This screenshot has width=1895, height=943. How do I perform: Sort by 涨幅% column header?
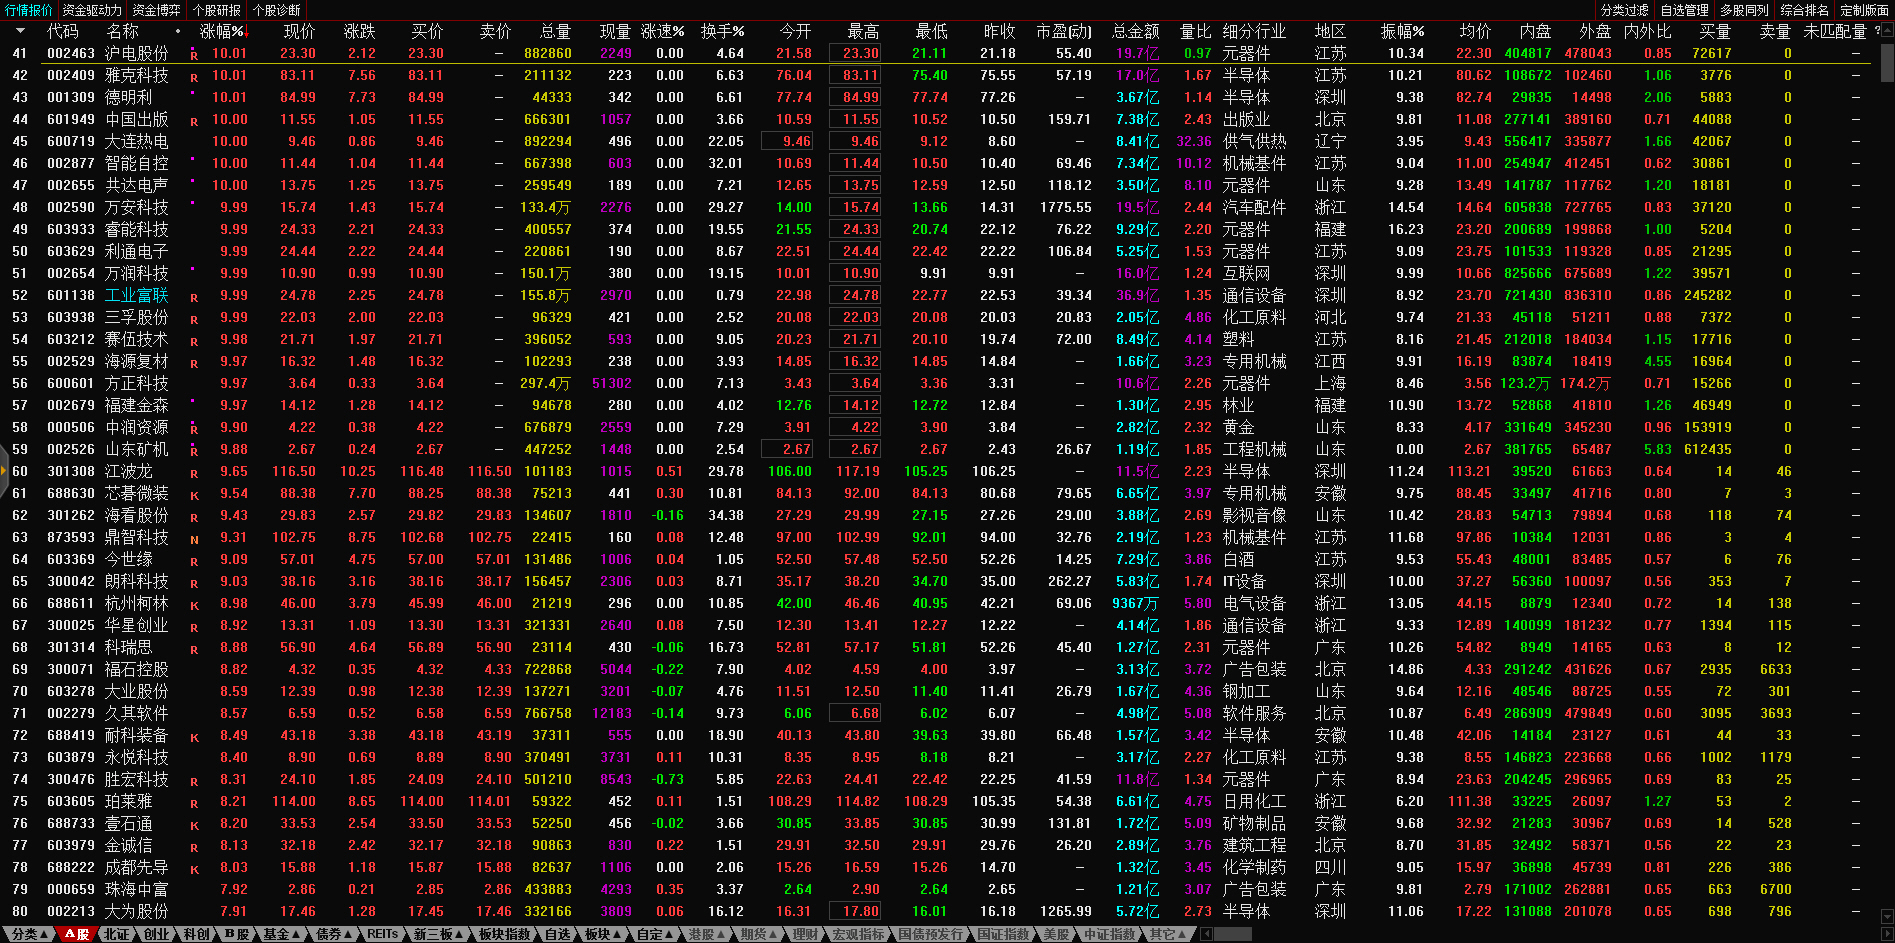(222, 31)
